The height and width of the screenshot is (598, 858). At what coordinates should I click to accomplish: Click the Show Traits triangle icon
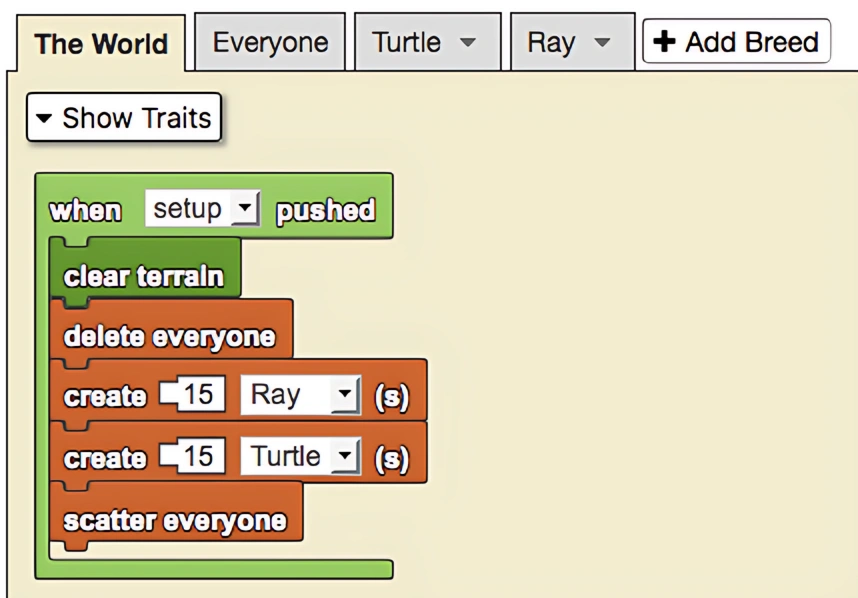coord(44,118)
